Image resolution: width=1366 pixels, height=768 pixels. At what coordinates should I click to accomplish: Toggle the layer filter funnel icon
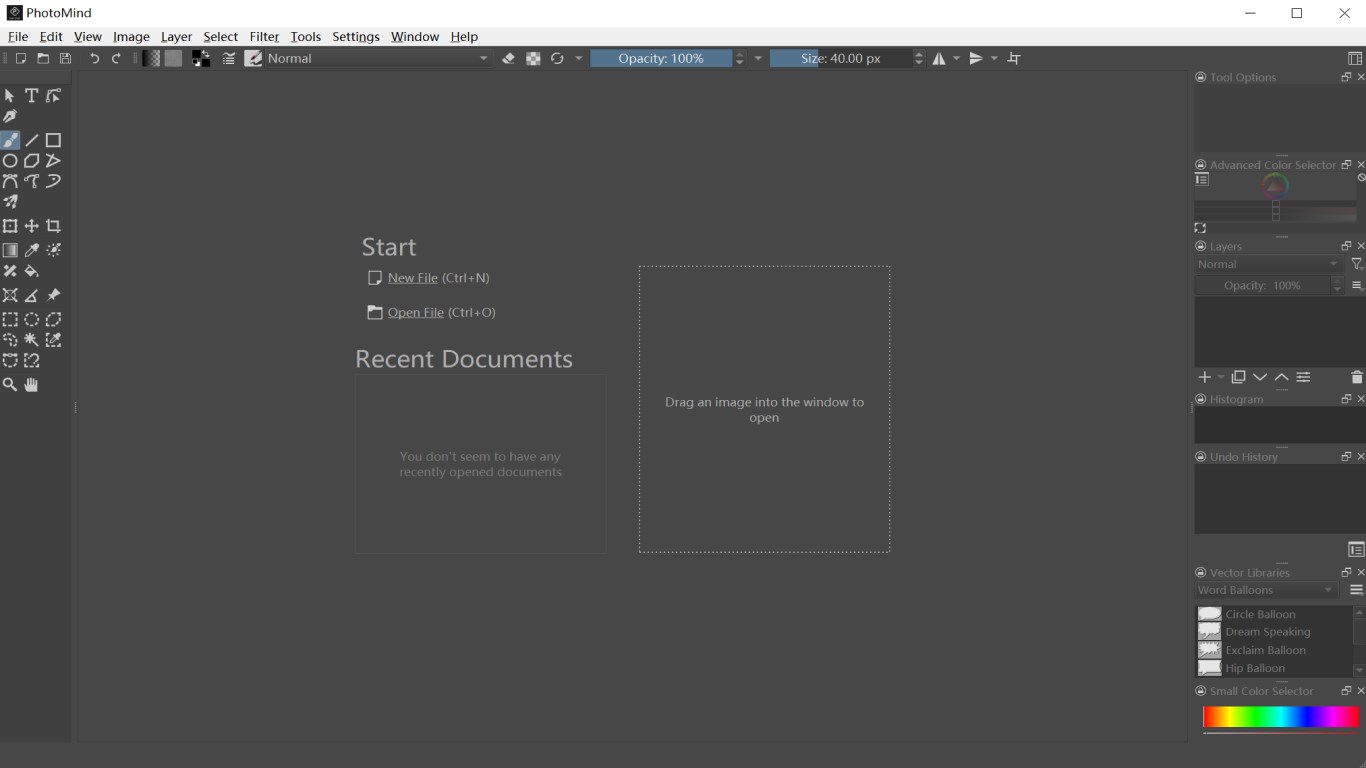[1357, 264]
